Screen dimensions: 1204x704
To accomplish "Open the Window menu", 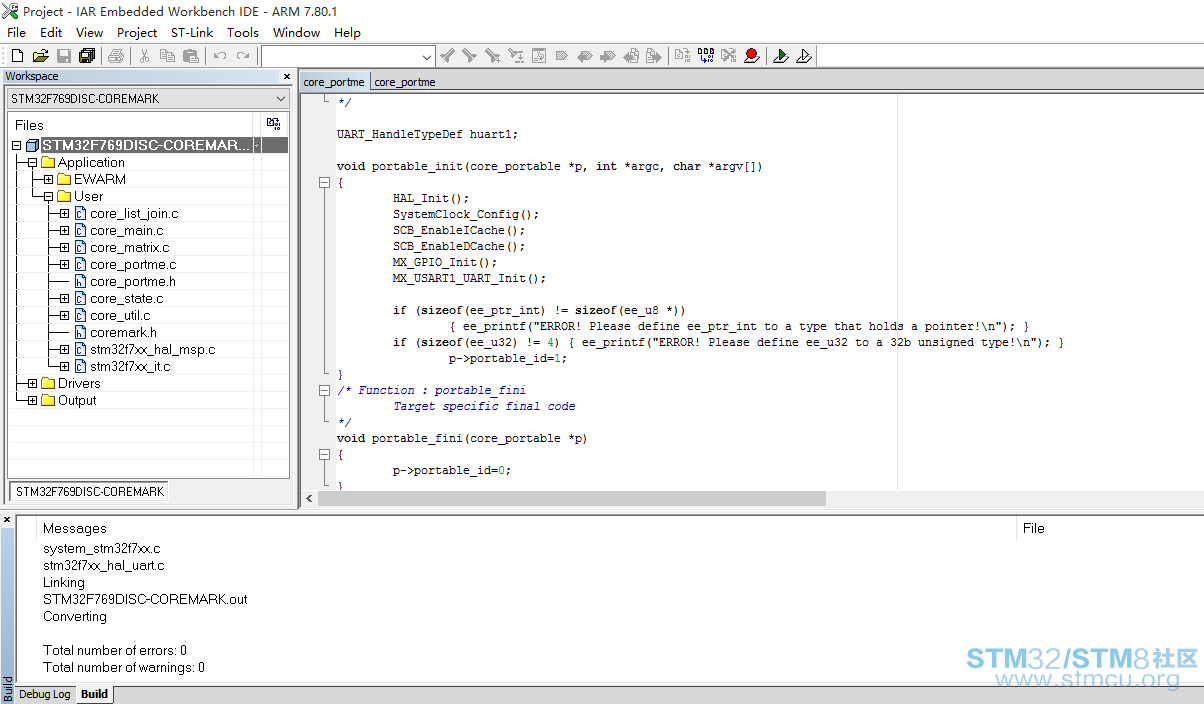I will [x=297, y=32].
